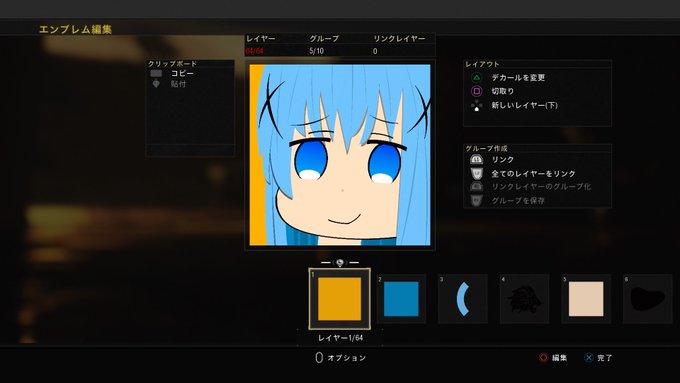Viewport: 680px width, 383px height.
Task: Choose リンク in group creation panel
Action: [x=502, y=160]
